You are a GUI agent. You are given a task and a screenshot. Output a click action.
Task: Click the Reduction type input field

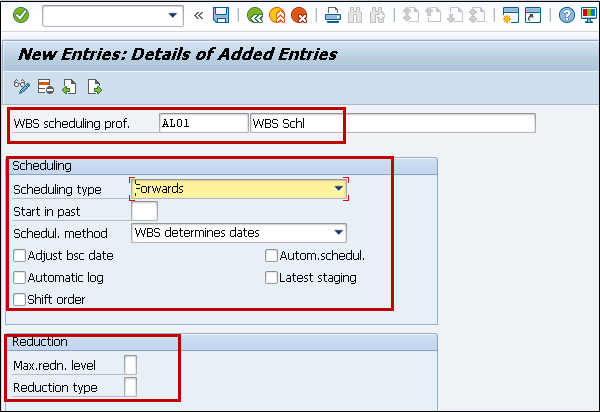[x=130, y=387]
